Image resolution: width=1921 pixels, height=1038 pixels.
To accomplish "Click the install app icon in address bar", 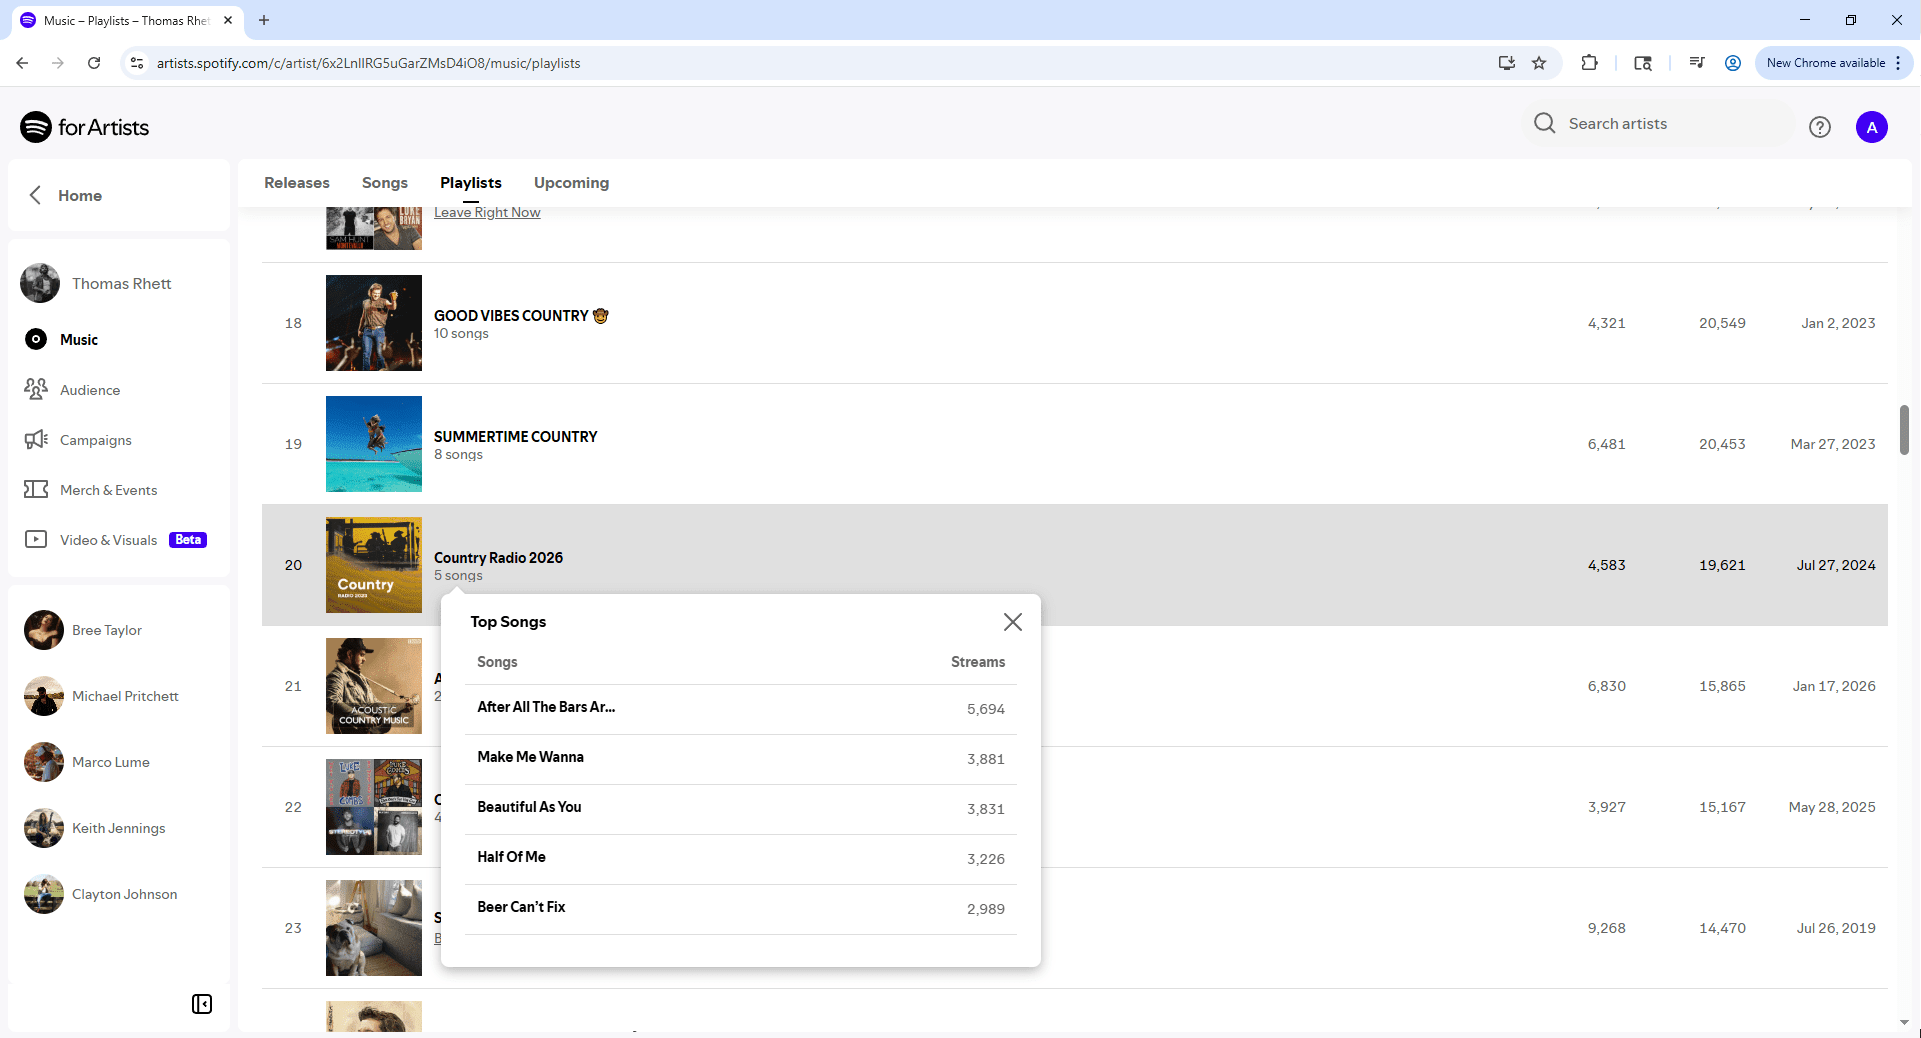I will click(x=1507, y=63).
